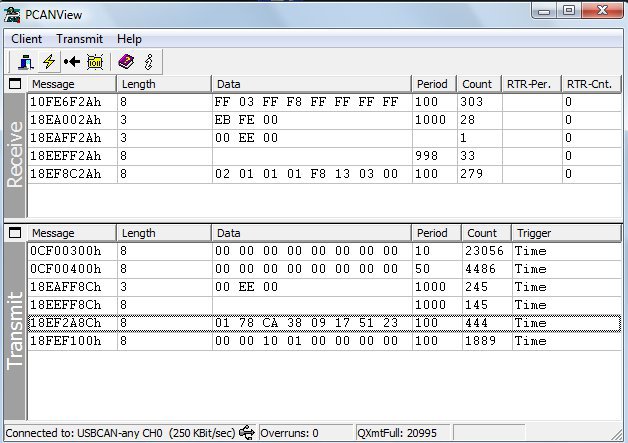Image resolution: width=628 pixels, height=443 pixels.
Task: Click the RTR-Per. column header
Action: pos(532,84)
